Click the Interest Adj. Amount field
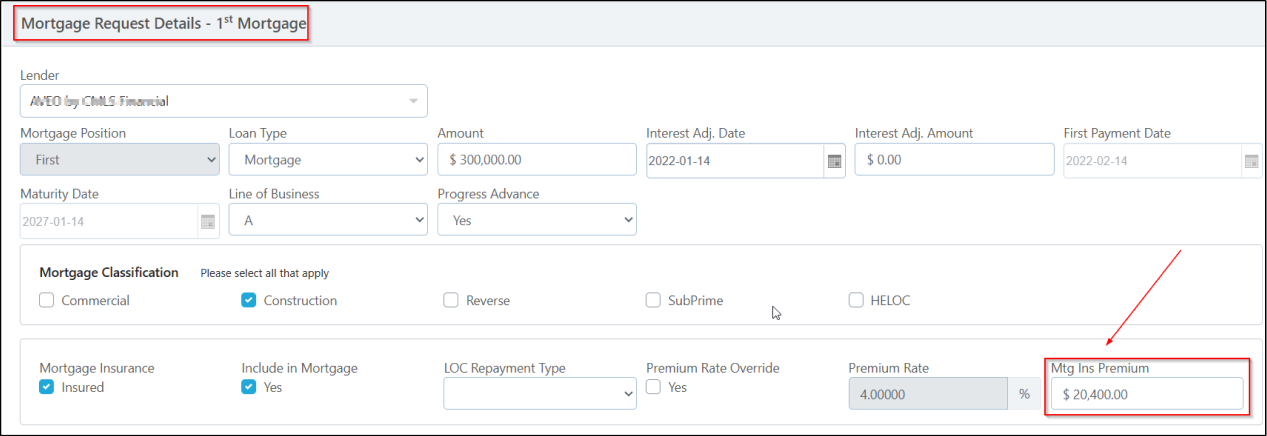Image resolution: width=1267 pixels, height=436 pixels. pos(953,160)
